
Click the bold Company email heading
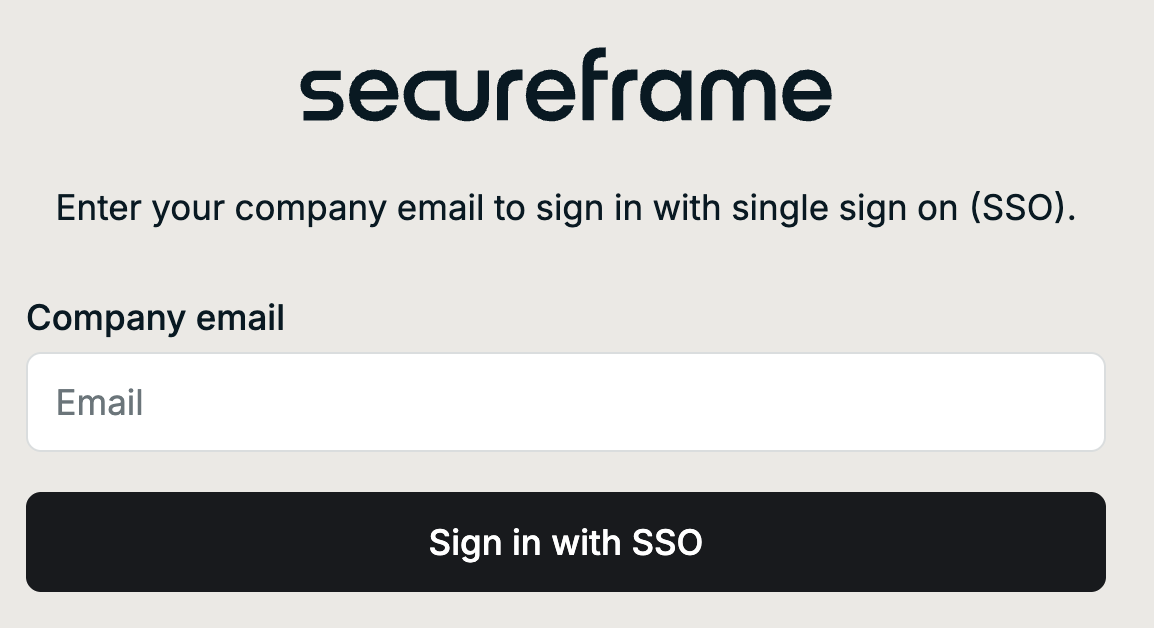[155, 317]
